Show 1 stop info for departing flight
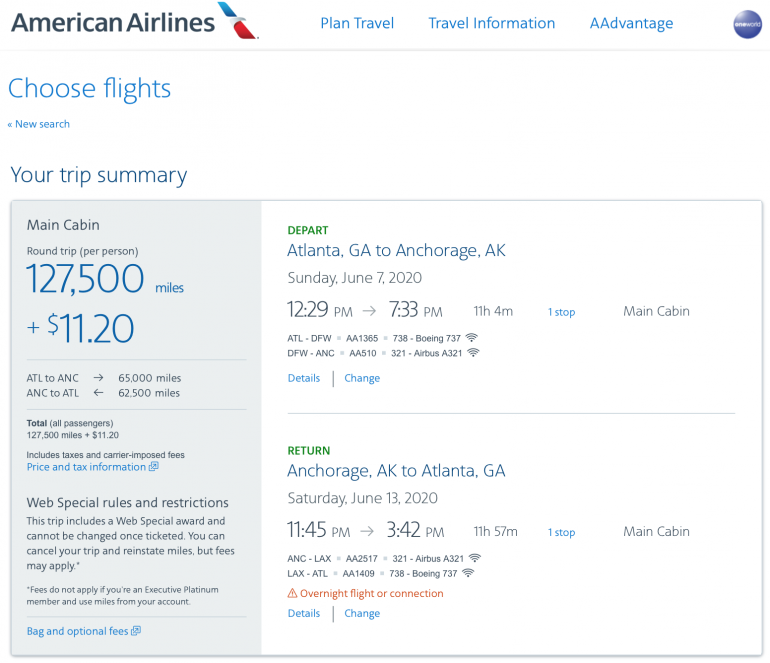 click(x=561, y=312)
